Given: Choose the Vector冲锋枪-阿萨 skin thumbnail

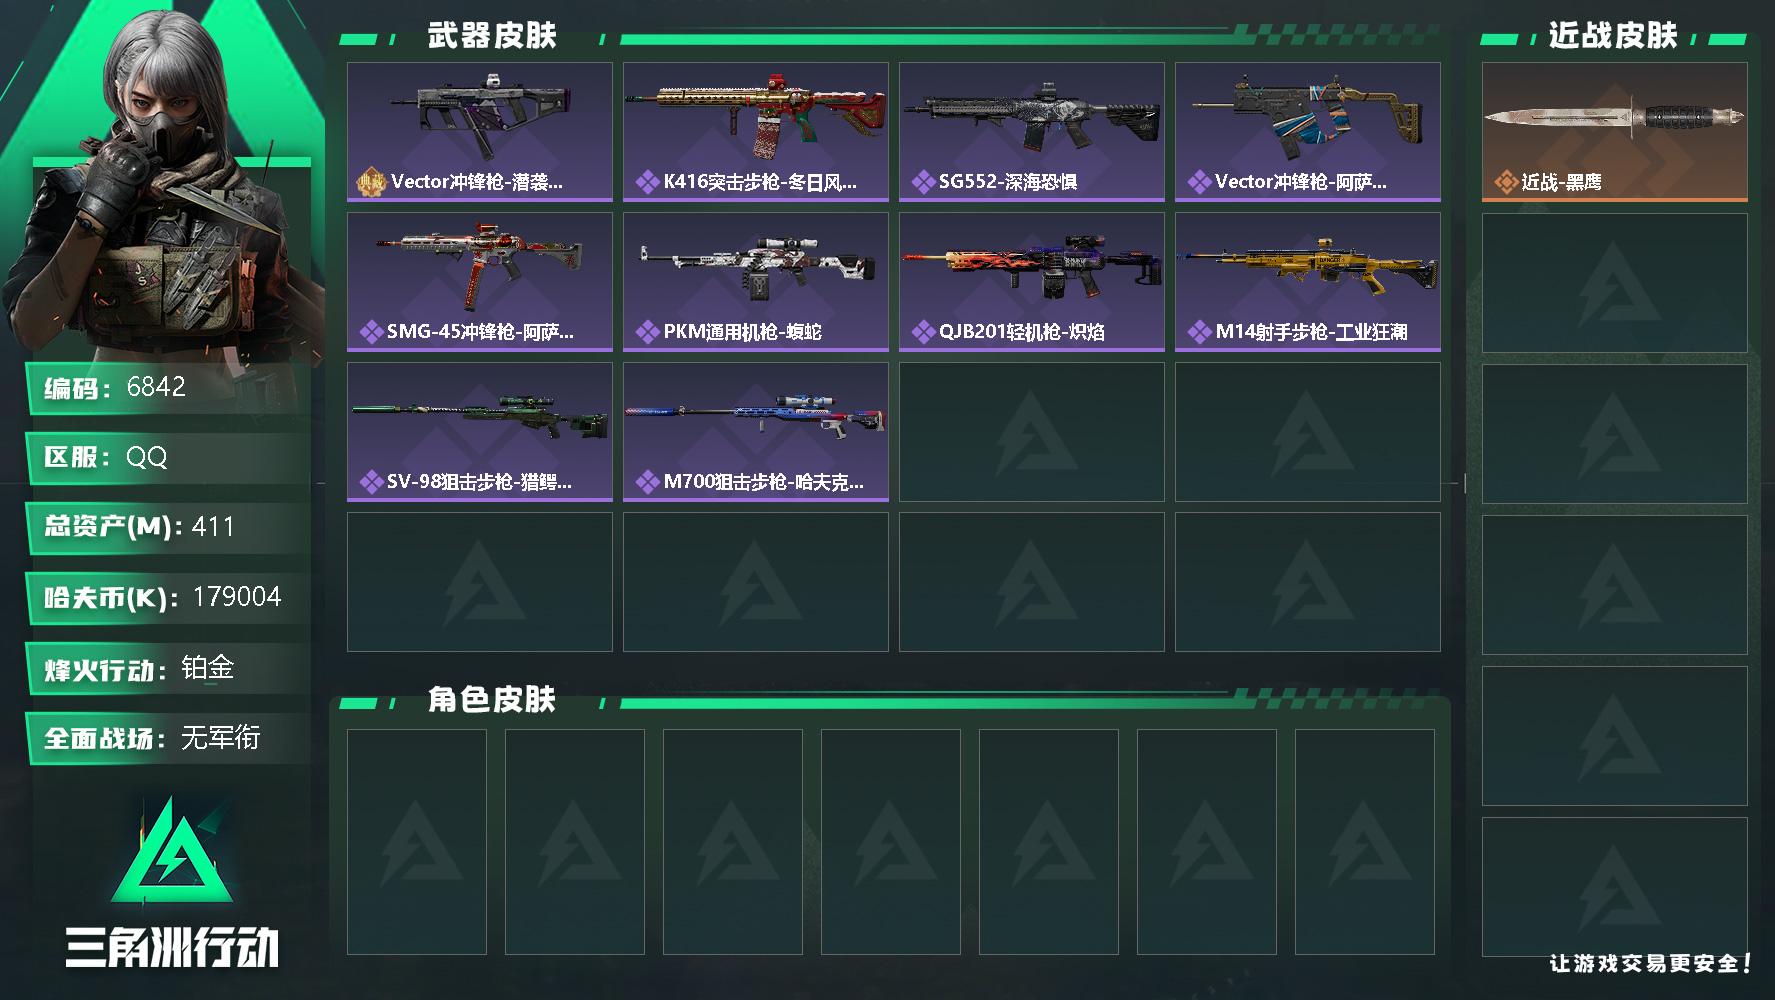Looking at the screenshot, I should (1308, 132).
